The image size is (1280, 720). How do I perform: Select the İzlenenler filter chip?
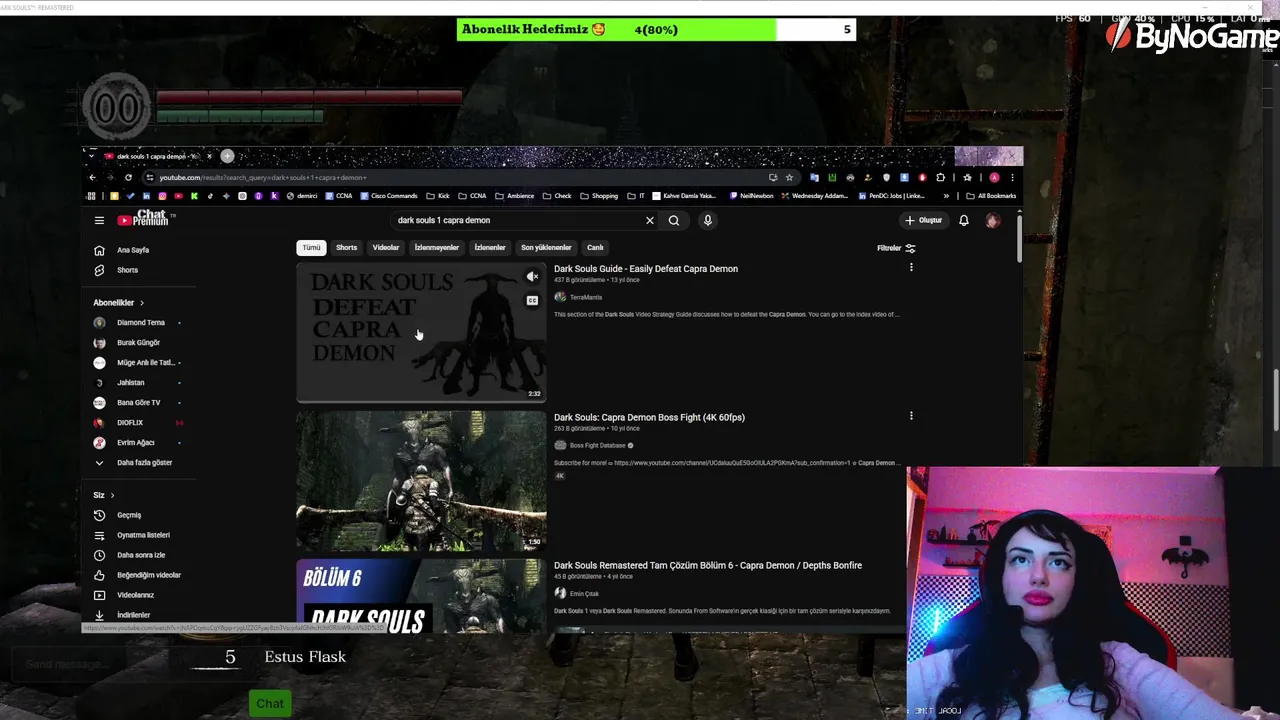490,248
